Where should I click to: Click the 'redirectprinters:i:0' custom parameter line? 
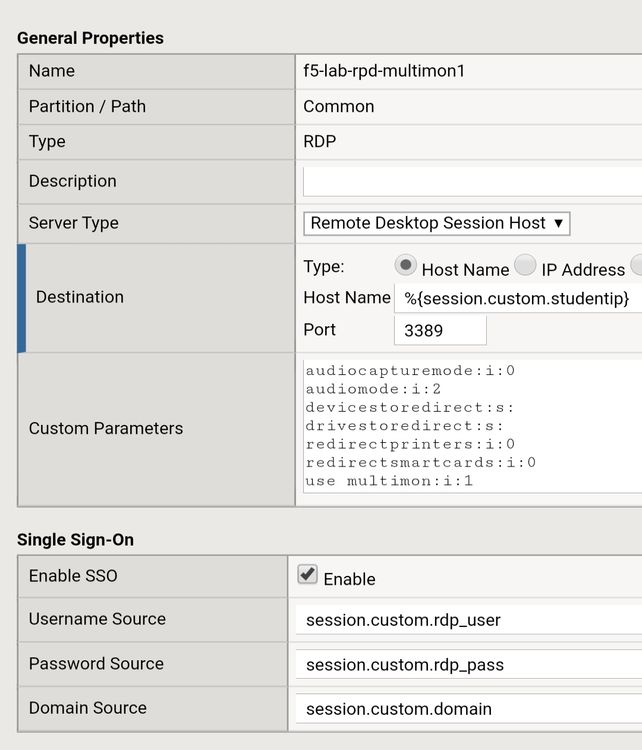410,444
